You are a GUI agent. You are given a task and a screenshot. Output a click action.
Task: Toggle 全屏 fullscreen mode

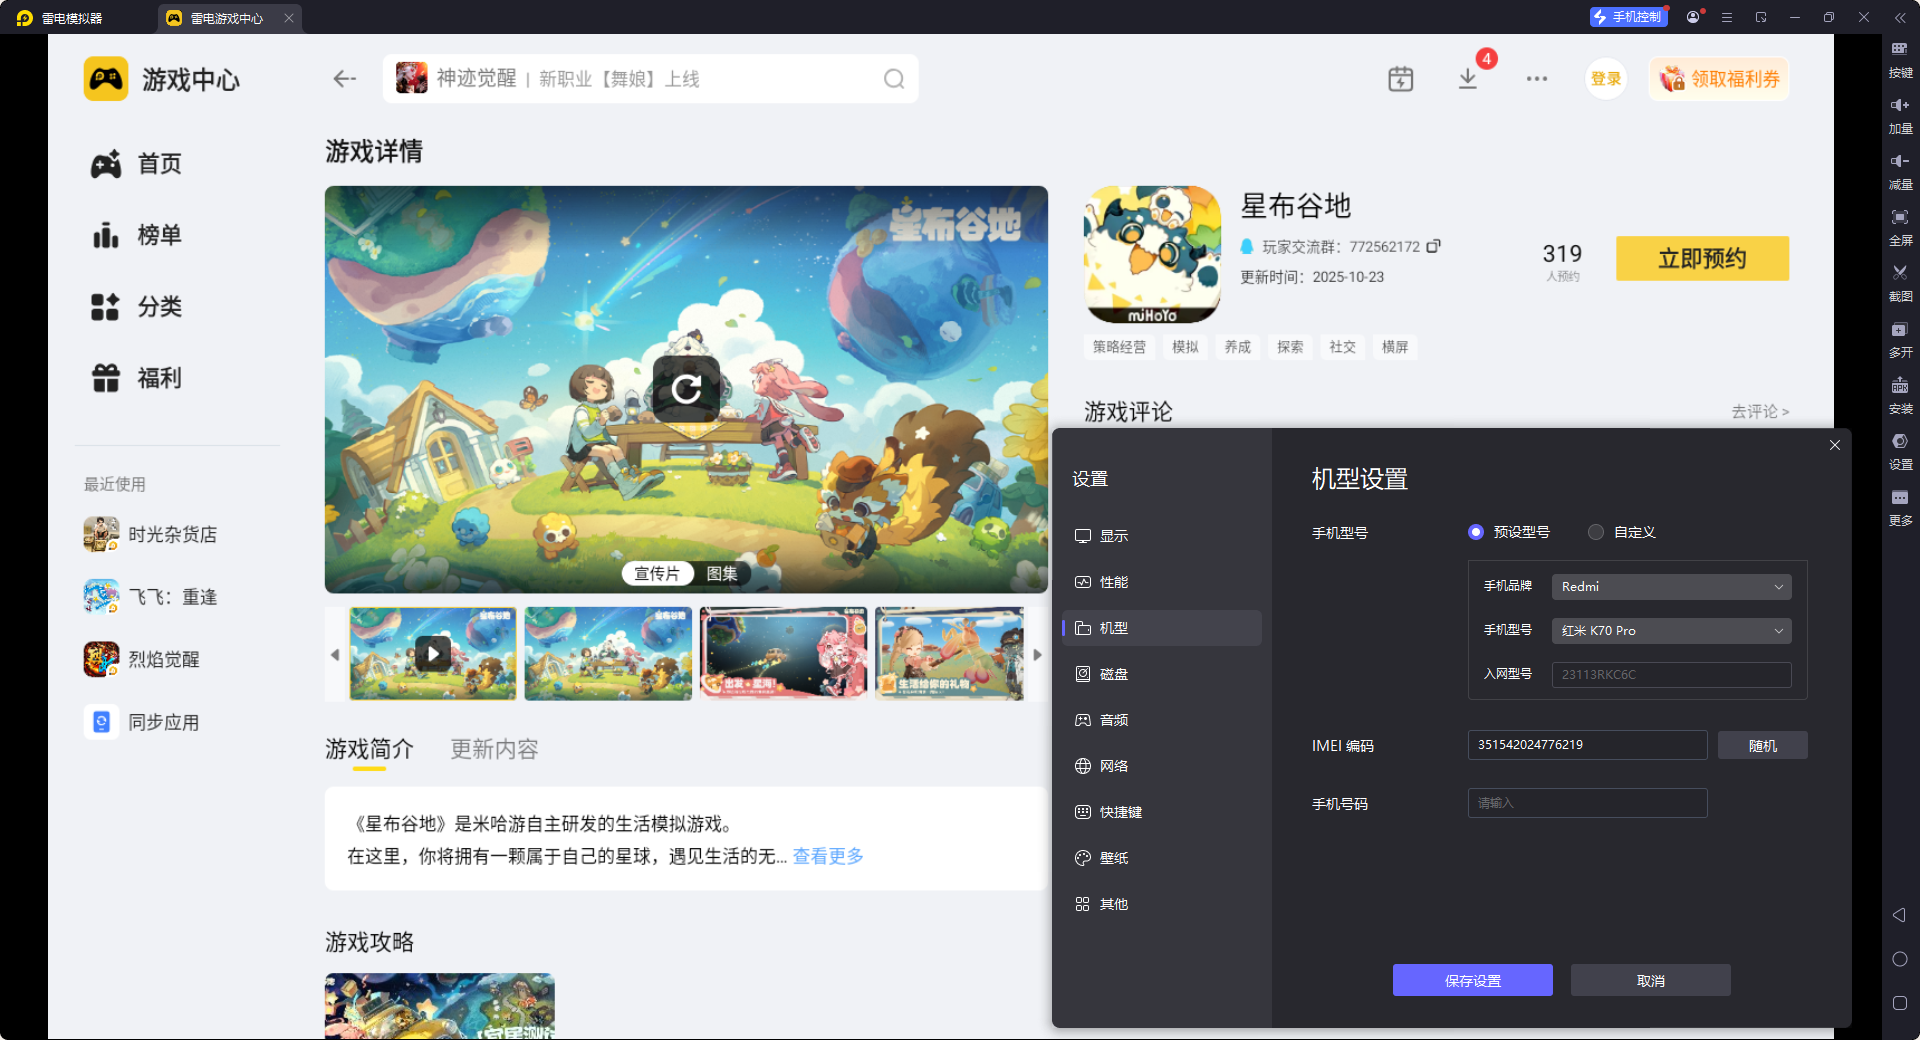[x=1900, y=226]
